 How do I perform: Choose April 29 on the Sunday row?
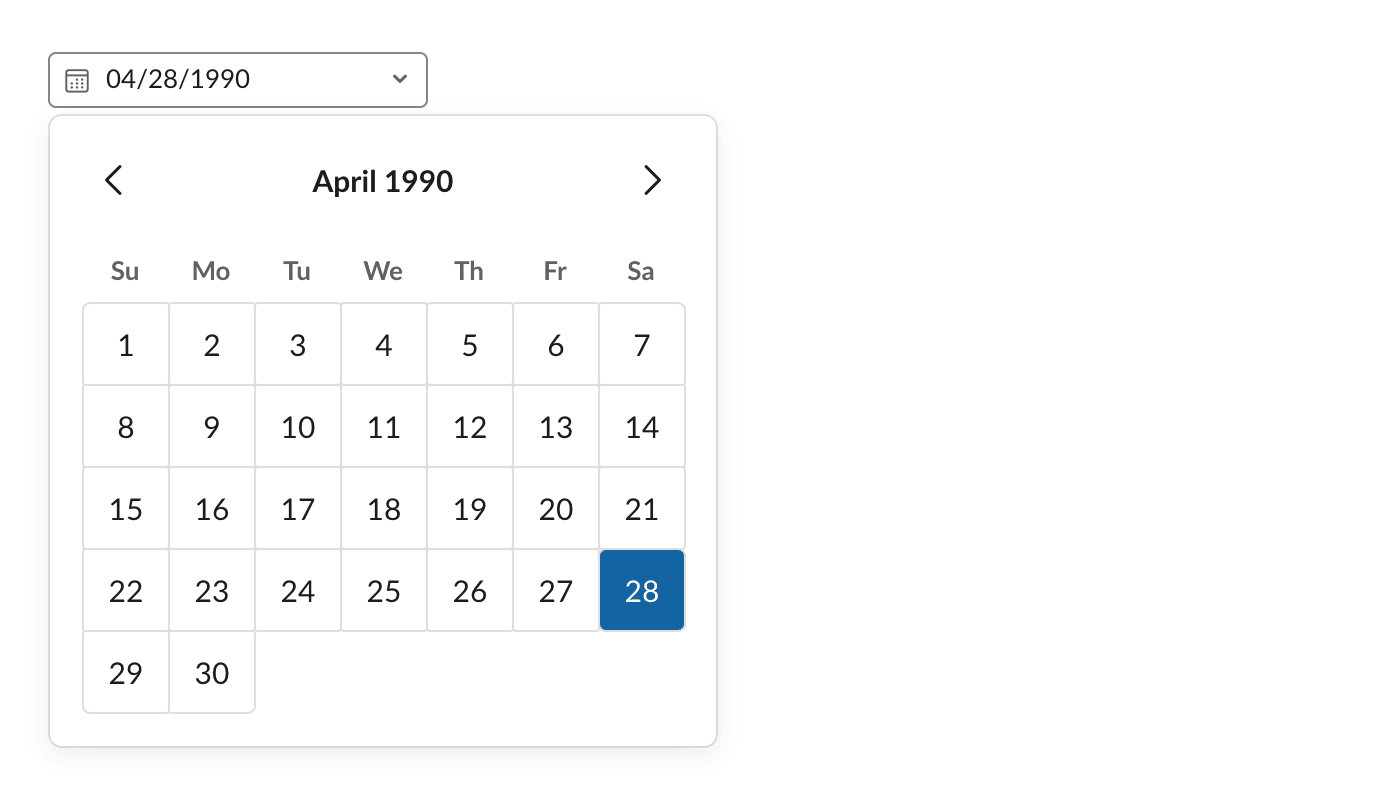point(125,672)
